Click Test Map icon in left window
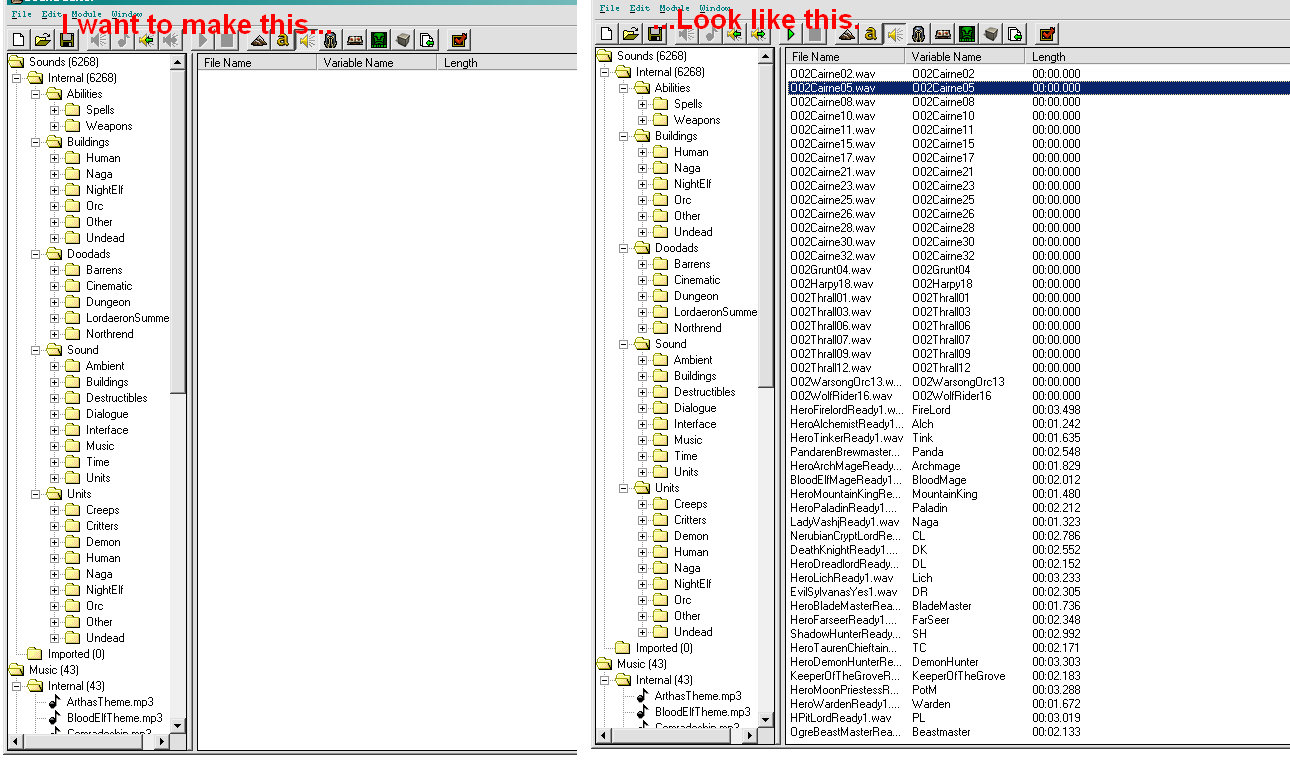 tap(459, 40)
